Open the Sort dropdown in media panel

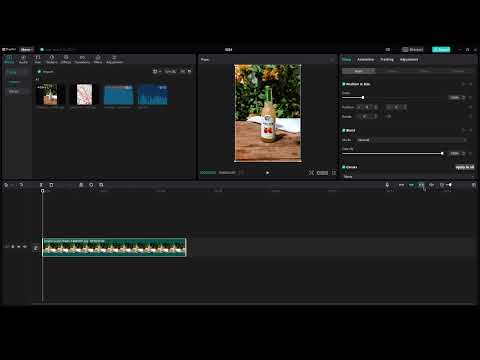tap(170, 71)
